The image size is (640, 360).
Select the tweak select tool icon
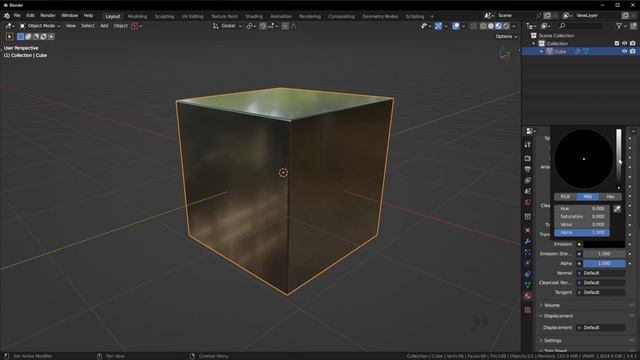(x=9, y=37)
